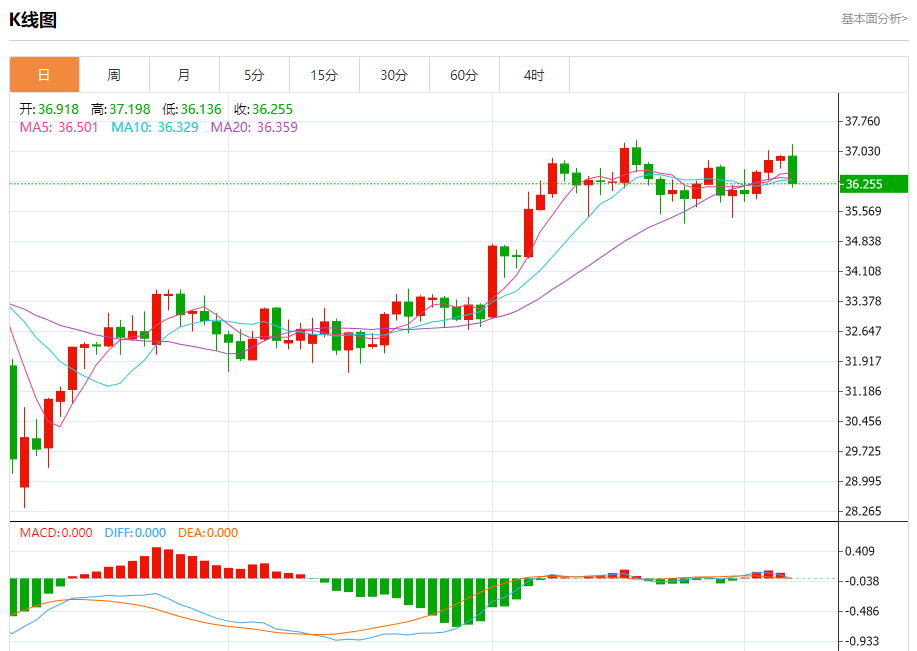This screenshot has width=917, height=651.
Task: Click the green 36.255 current price tag
Action: click(872, 184)
